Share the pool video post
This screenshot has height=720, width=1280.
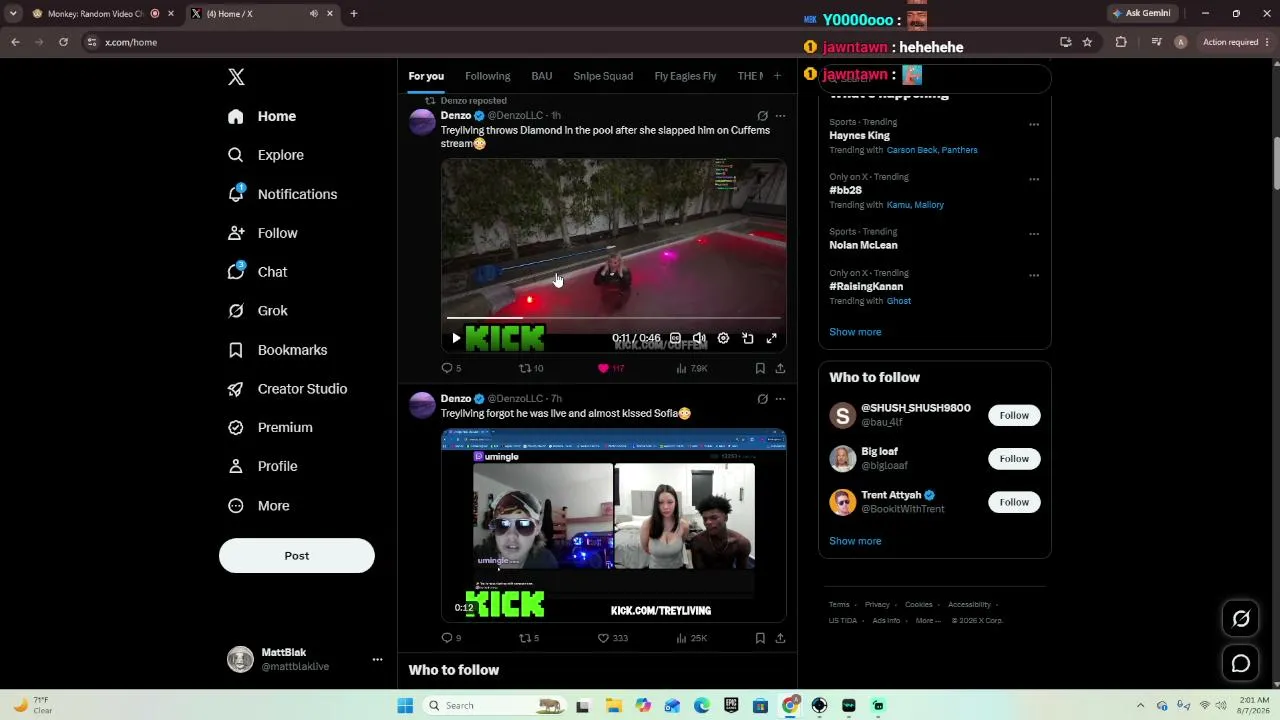pyautogui.click(x=780, y=368)
